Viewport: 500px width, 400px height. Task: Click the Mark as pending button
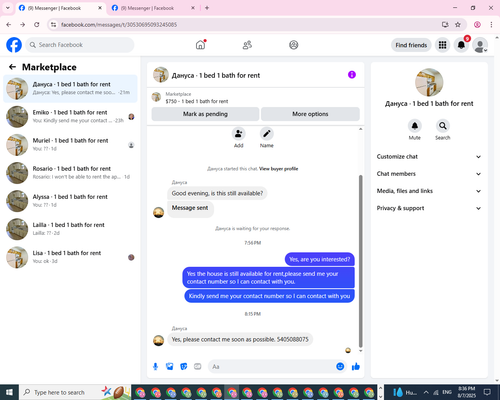pos(205,114)
